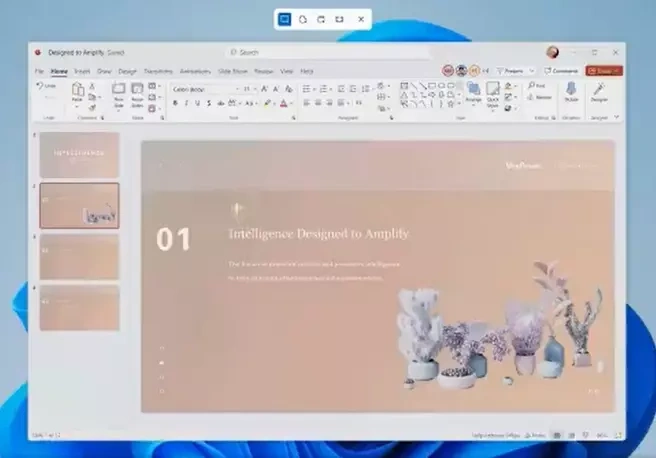The height and width of the screenshot is (458, 656).
Task: Open the font name combo box
Action: [205, 89]
